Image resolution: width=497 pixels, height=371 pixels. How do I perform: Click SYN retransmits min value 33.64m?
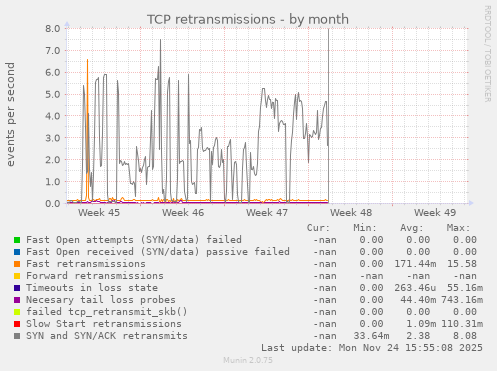(x=371, y=336)
